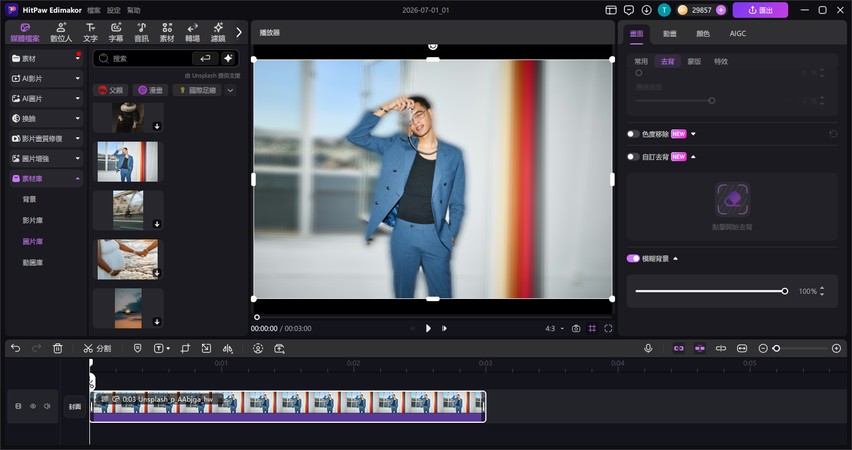Enter fullscreen preview mode
Image resolution: width=852 pixels, height=450 pixels.
[608, 328]
